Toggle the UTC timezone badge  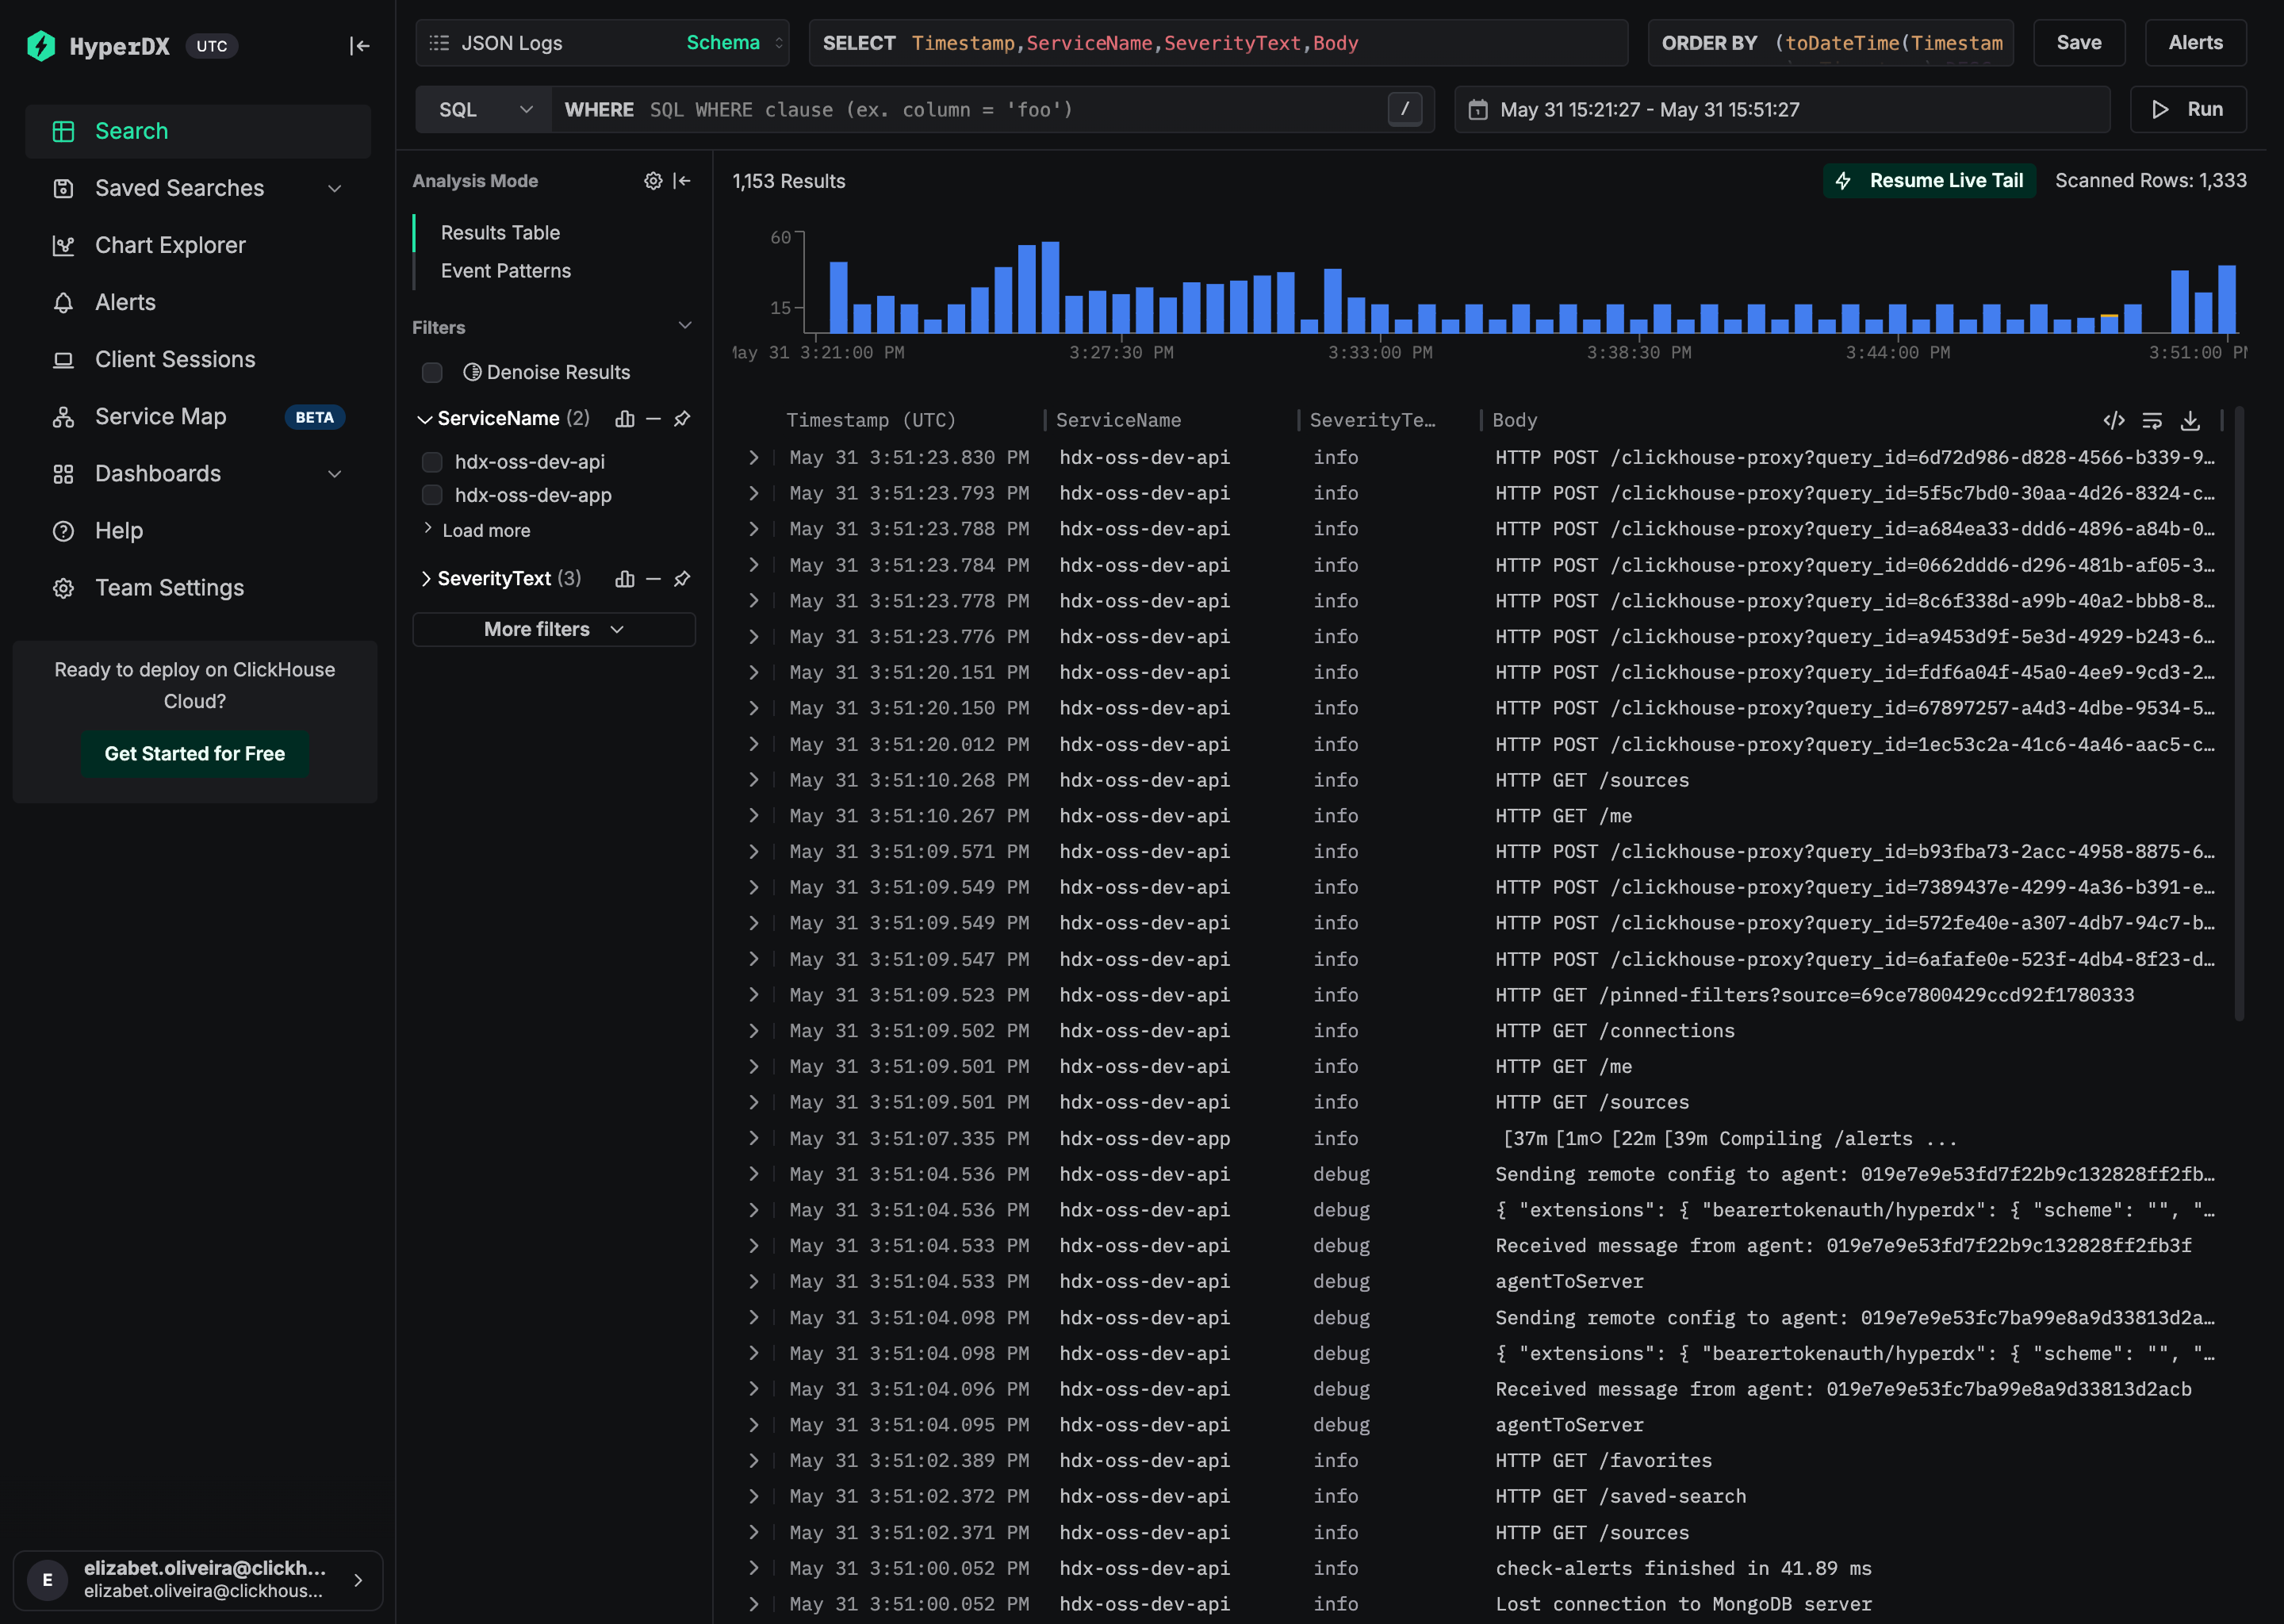[x=212, y=46]
